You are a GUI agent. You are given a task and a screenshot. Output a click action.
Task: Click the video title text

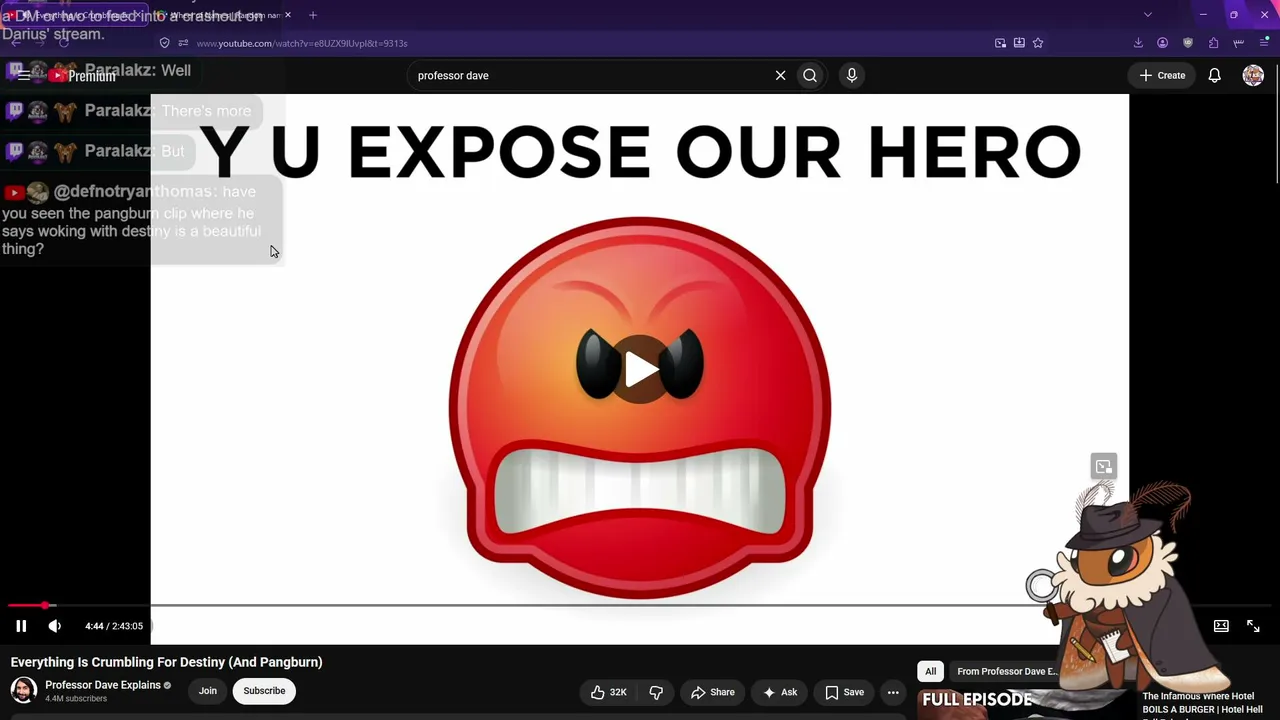[166, 662]
